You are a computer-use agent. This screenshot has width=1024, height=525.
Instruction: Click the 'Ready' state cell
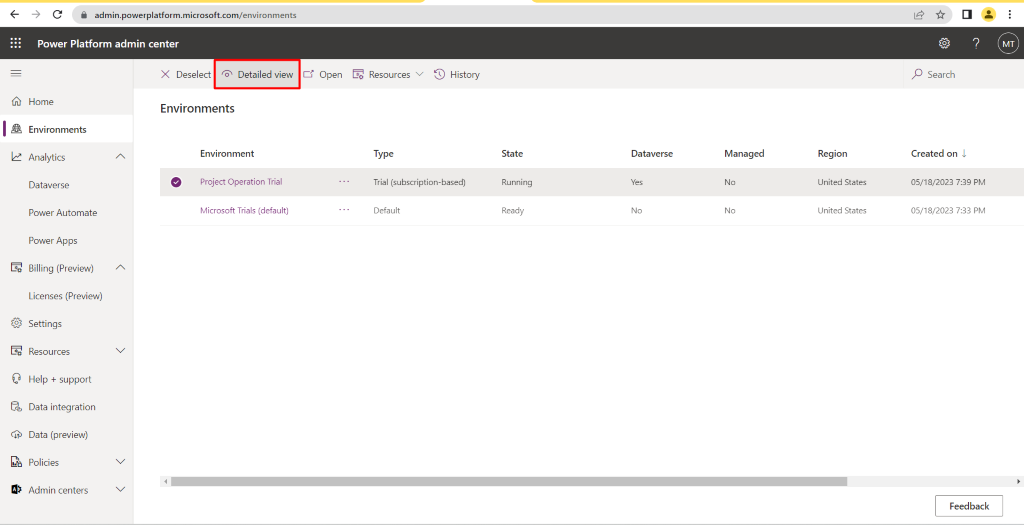513,210
